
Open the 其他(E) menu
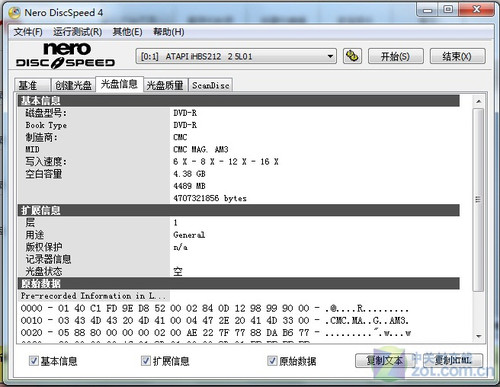pyautogui.click(x=127, y=32)
